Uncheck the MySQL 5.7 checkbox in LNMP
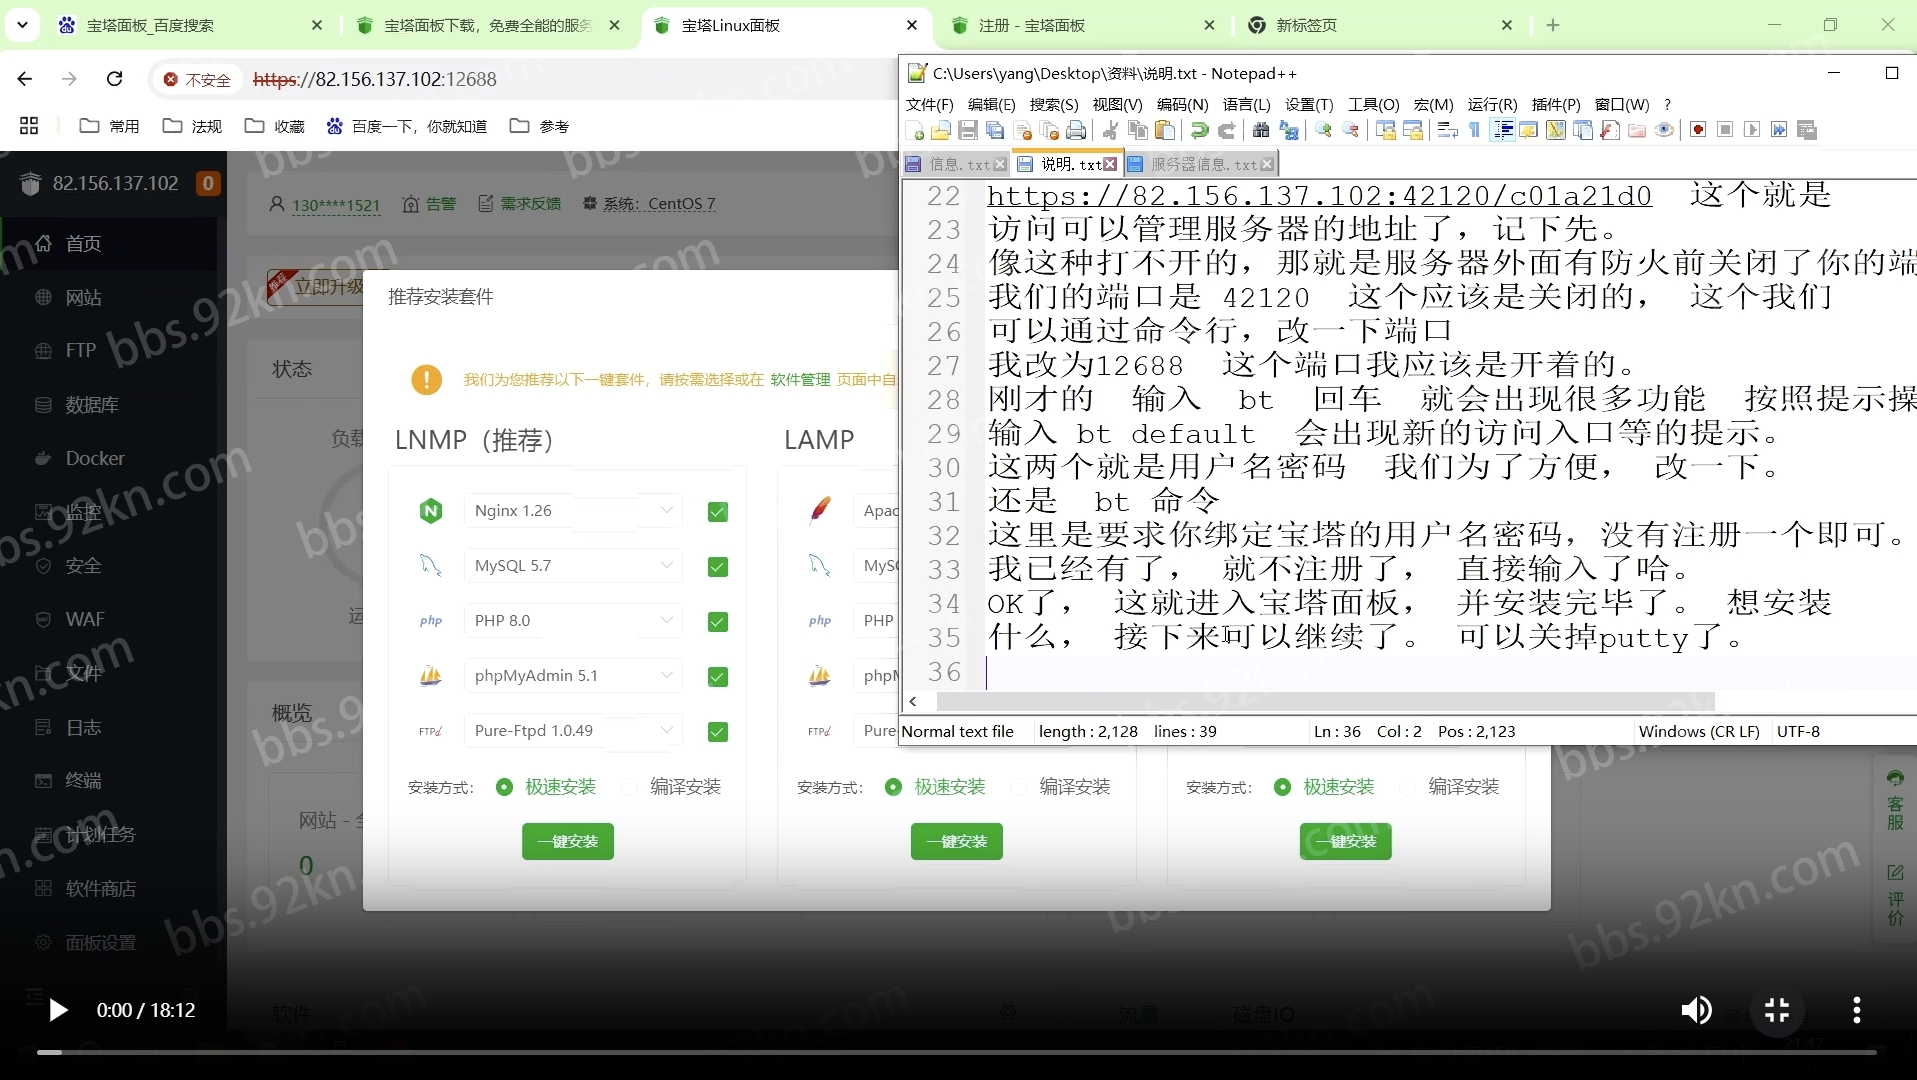This screenshot has width=1917, height=1080. point(717,567)
